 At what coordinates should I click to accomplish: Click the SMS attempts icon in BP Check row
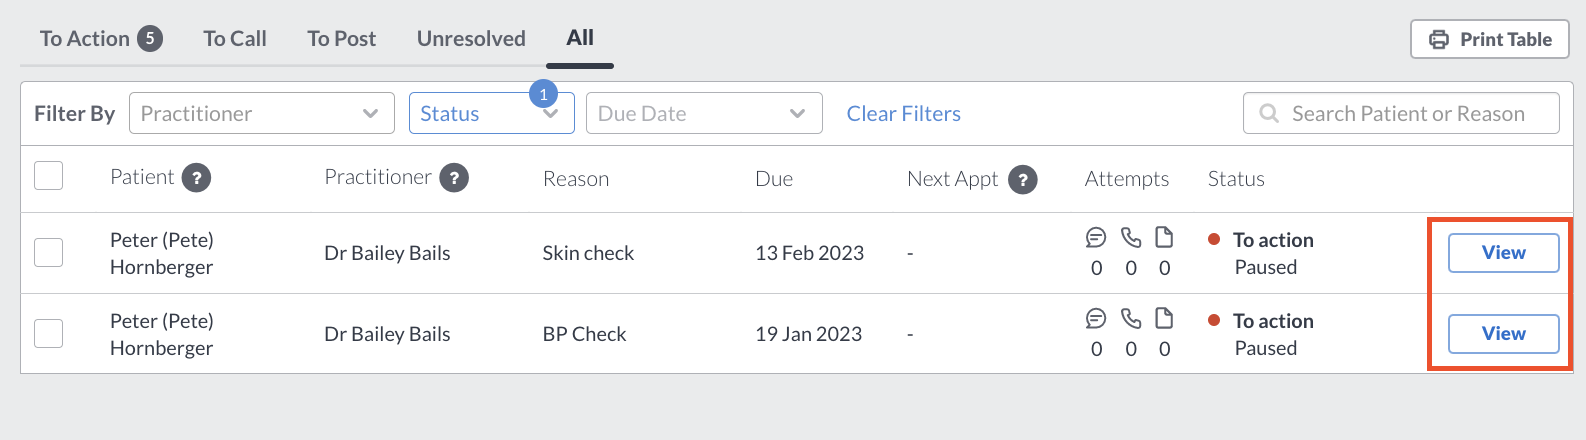point(1096,319)
